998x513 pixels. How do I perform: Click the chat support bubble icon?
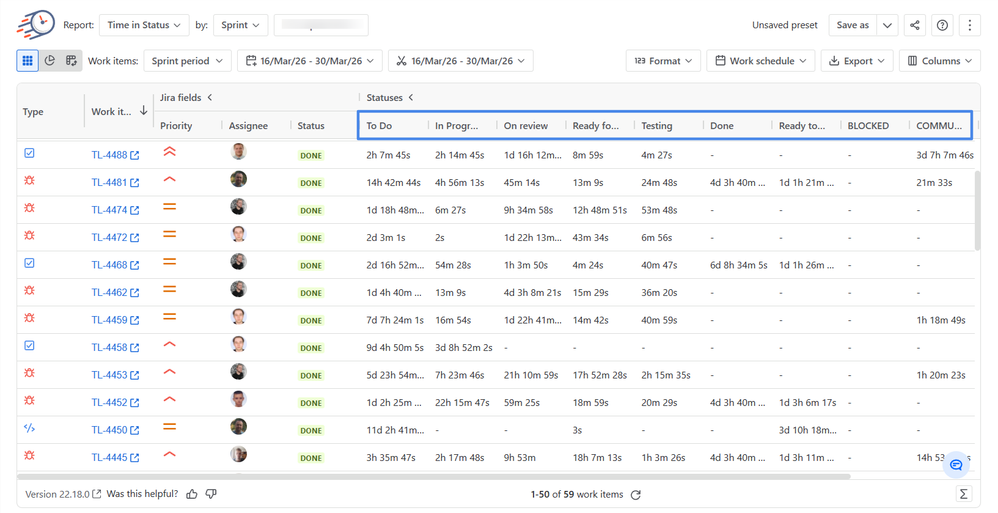(x=956, y=465)
